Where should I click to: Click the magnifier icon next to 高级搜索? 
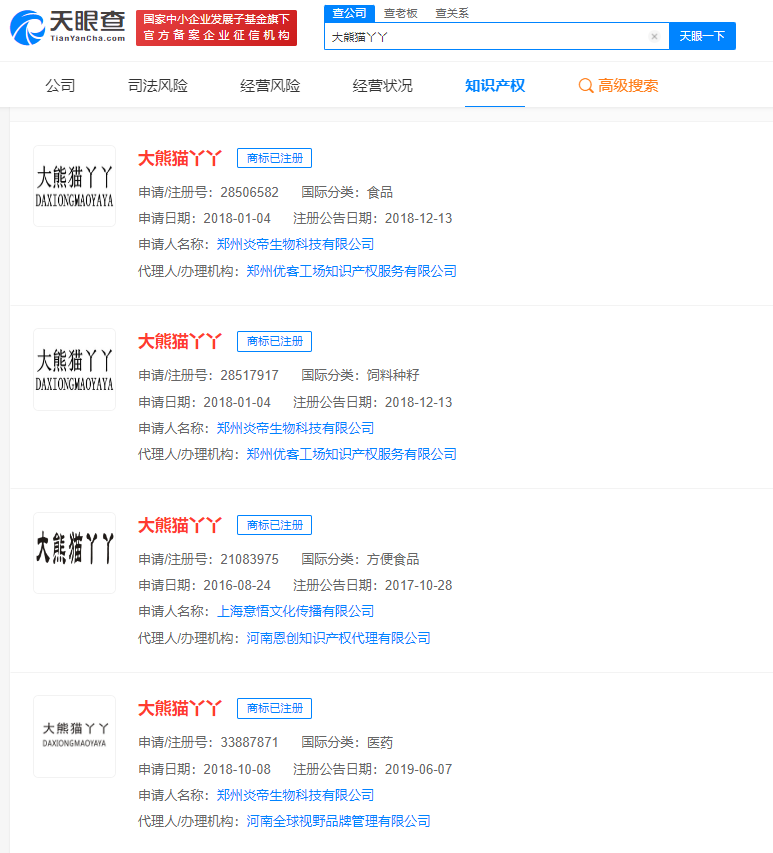tap(586, 86)
